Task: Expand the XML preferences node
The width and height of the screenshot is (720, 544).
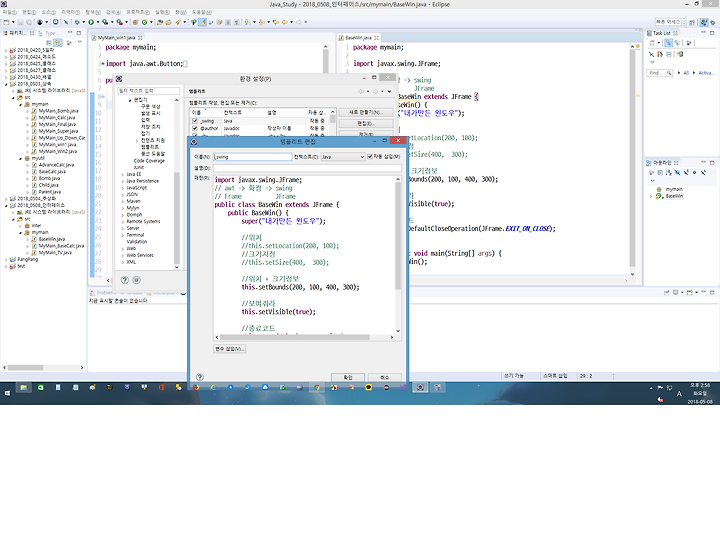Action: click(x=123, y=262)
